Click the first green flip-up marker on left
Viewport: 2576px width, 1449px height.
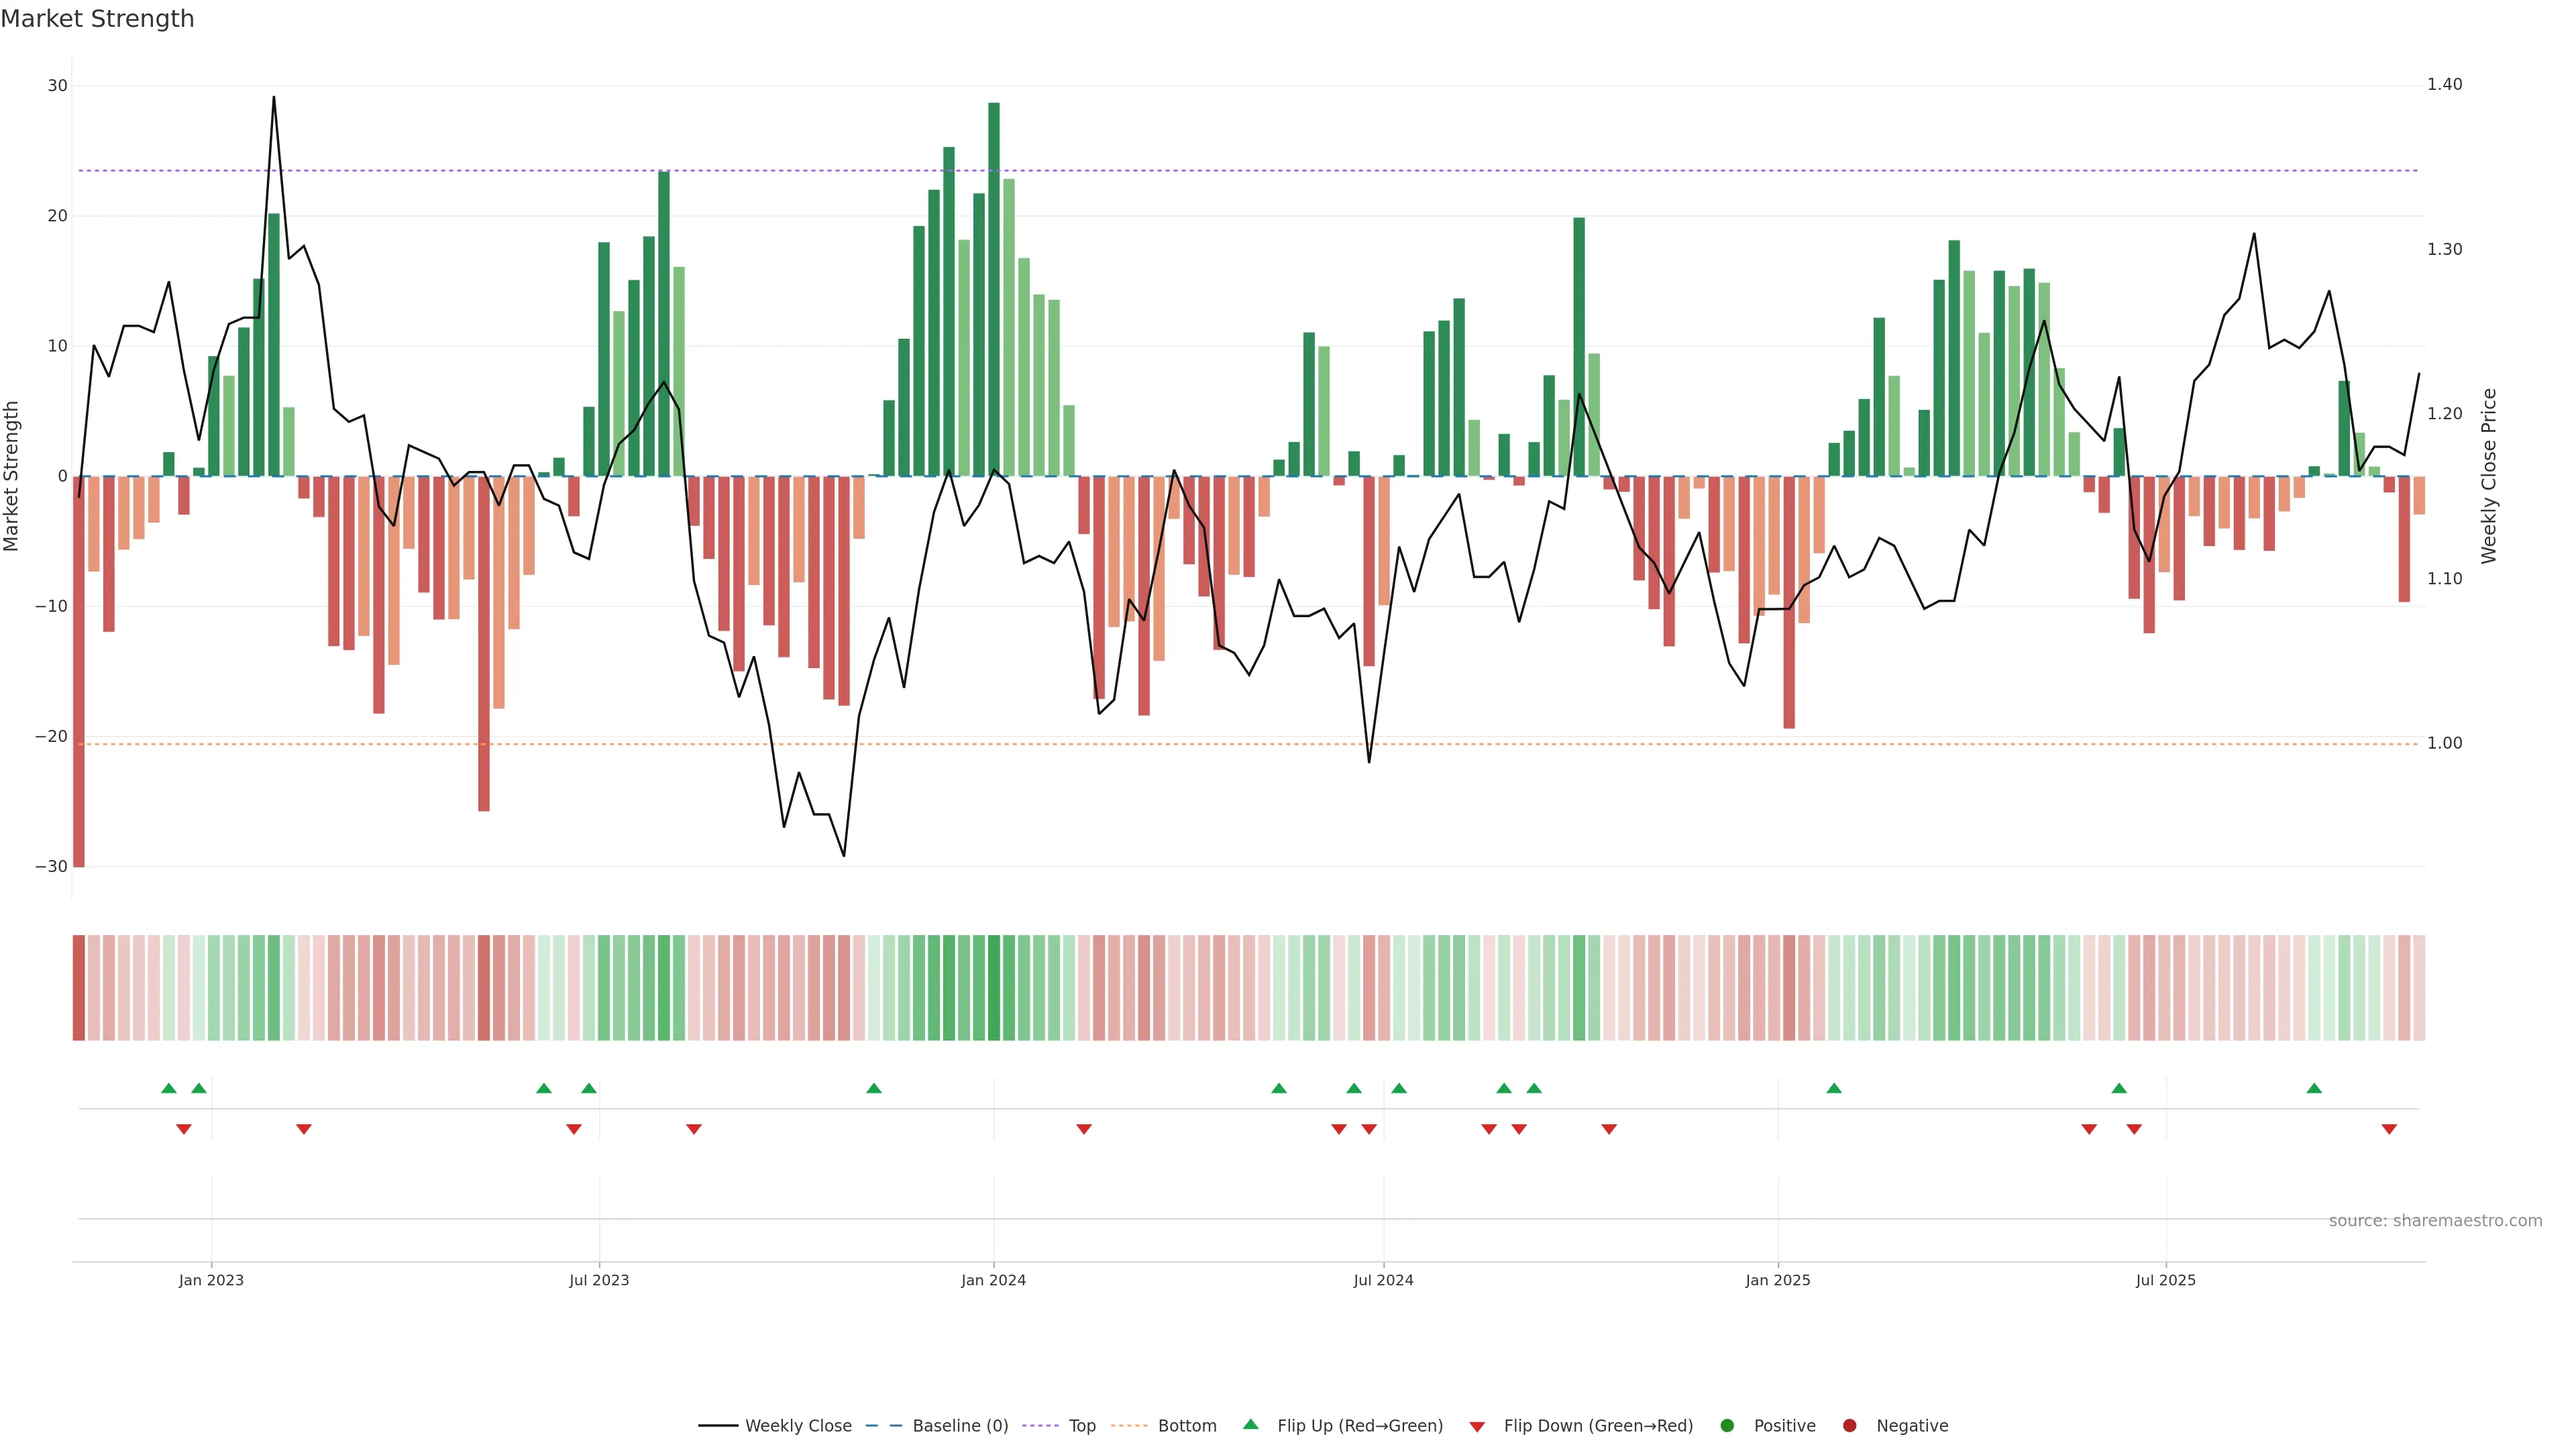point(169,1088)
